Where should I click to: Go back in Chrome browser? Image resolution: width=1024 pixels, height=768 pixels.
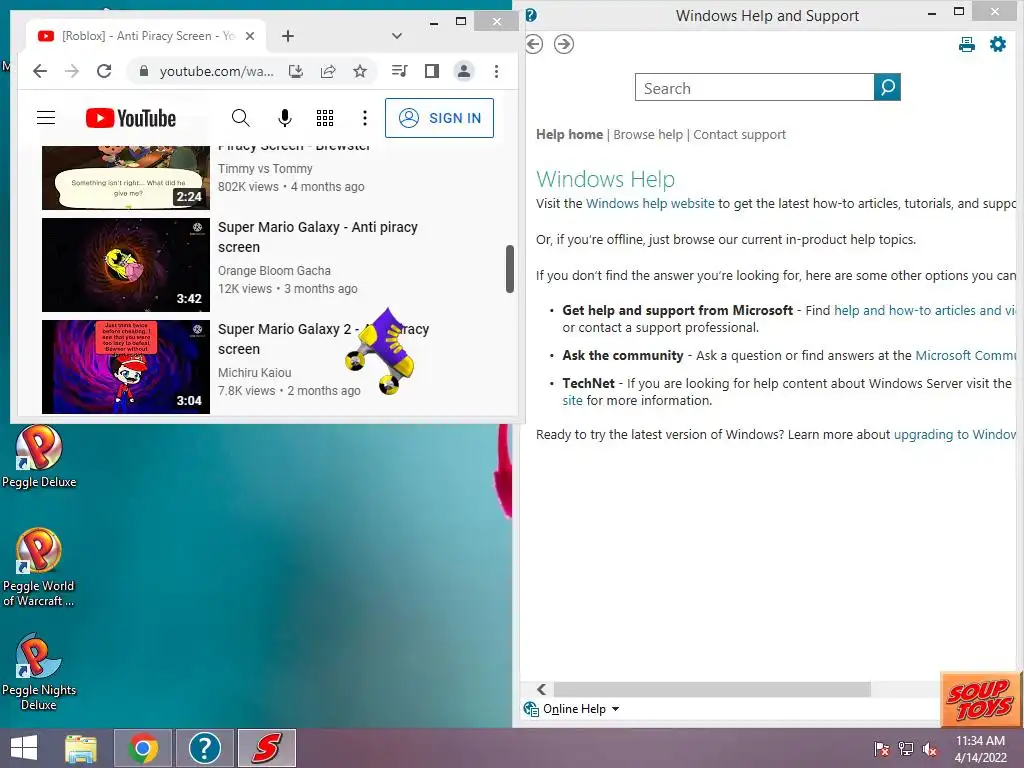tap(40, 71)
